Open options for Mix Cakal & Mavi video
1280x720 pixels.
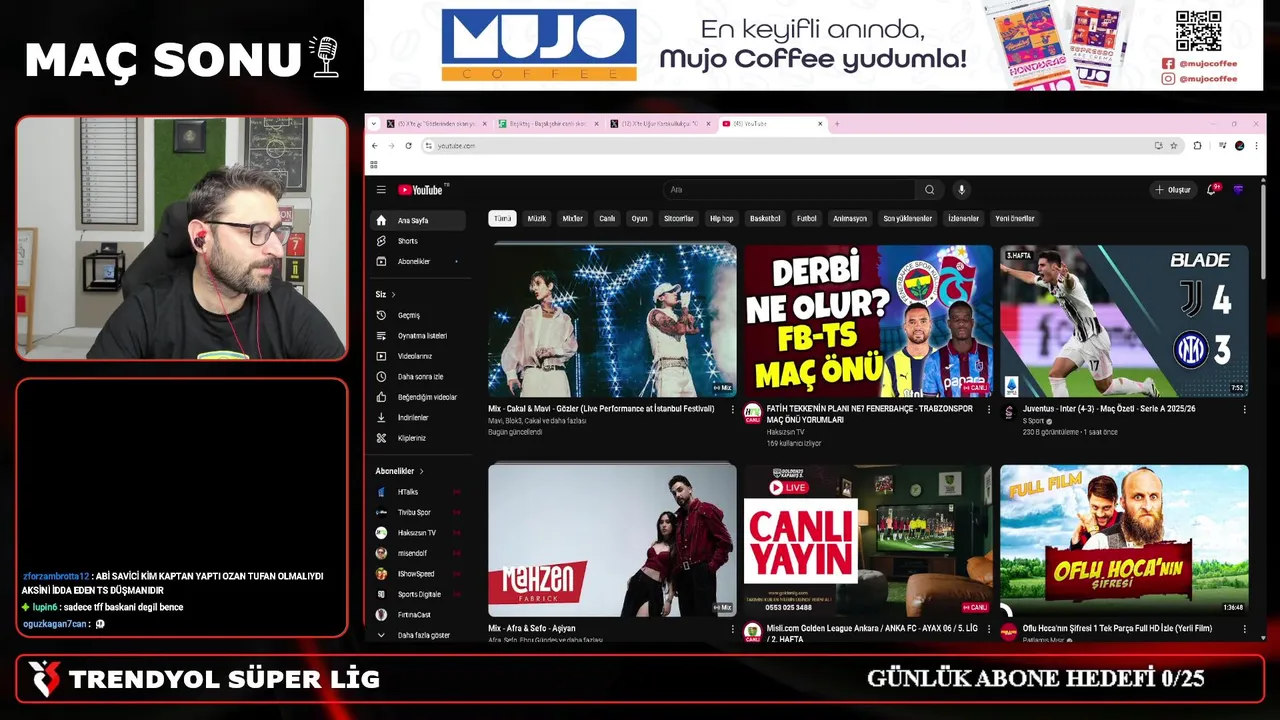tap(732, 409)
